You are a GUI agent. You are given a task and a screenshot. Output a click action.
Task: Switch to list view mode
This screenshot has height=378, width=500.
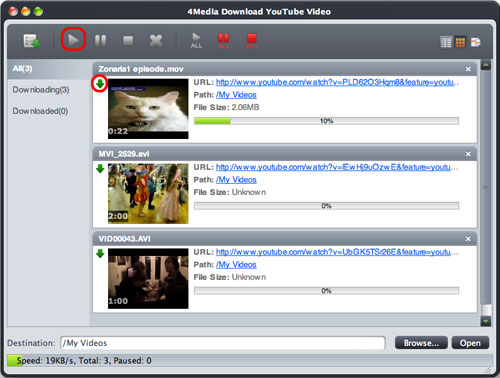446,42
